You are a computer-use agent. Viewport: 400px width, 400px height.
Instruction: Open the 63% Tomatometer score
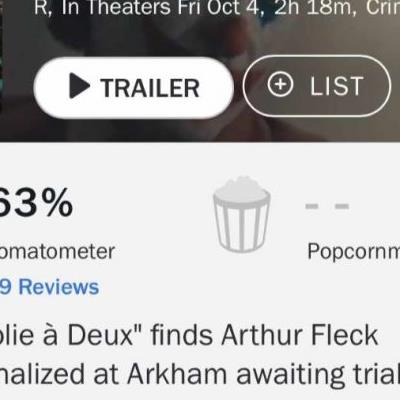pyautogui.click(x=36, y=203)
